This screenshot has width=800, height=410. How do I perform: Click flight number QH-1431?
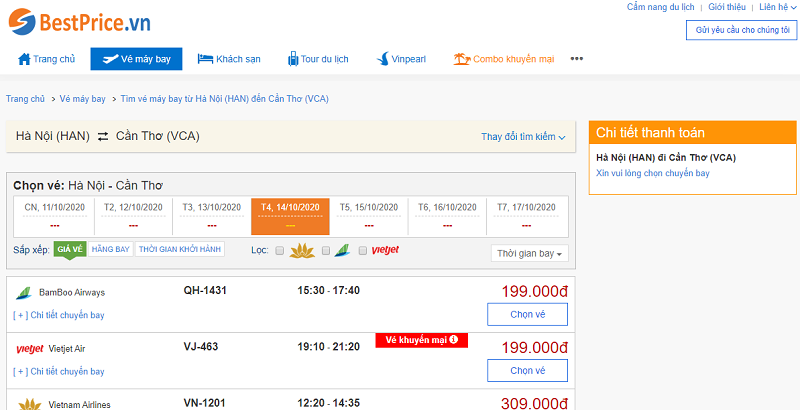click(205, 291)
